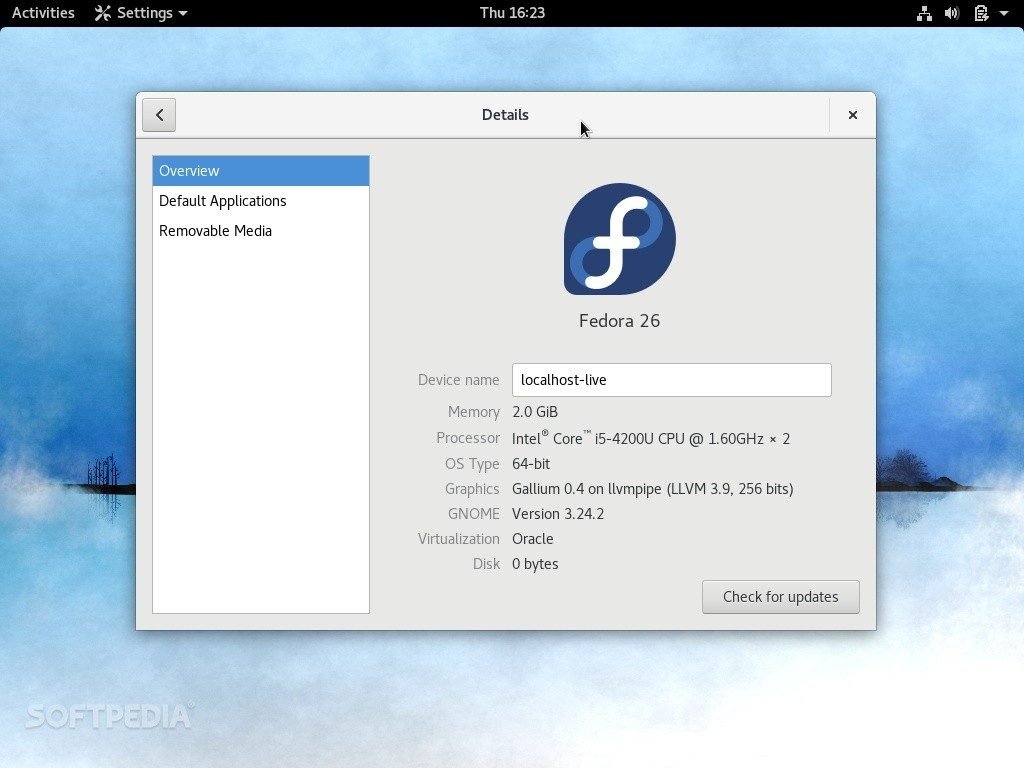Click the GNOME Version 3.24.2 text
The height and width of the screenshot is (768, 1024).
pos(558,514)
